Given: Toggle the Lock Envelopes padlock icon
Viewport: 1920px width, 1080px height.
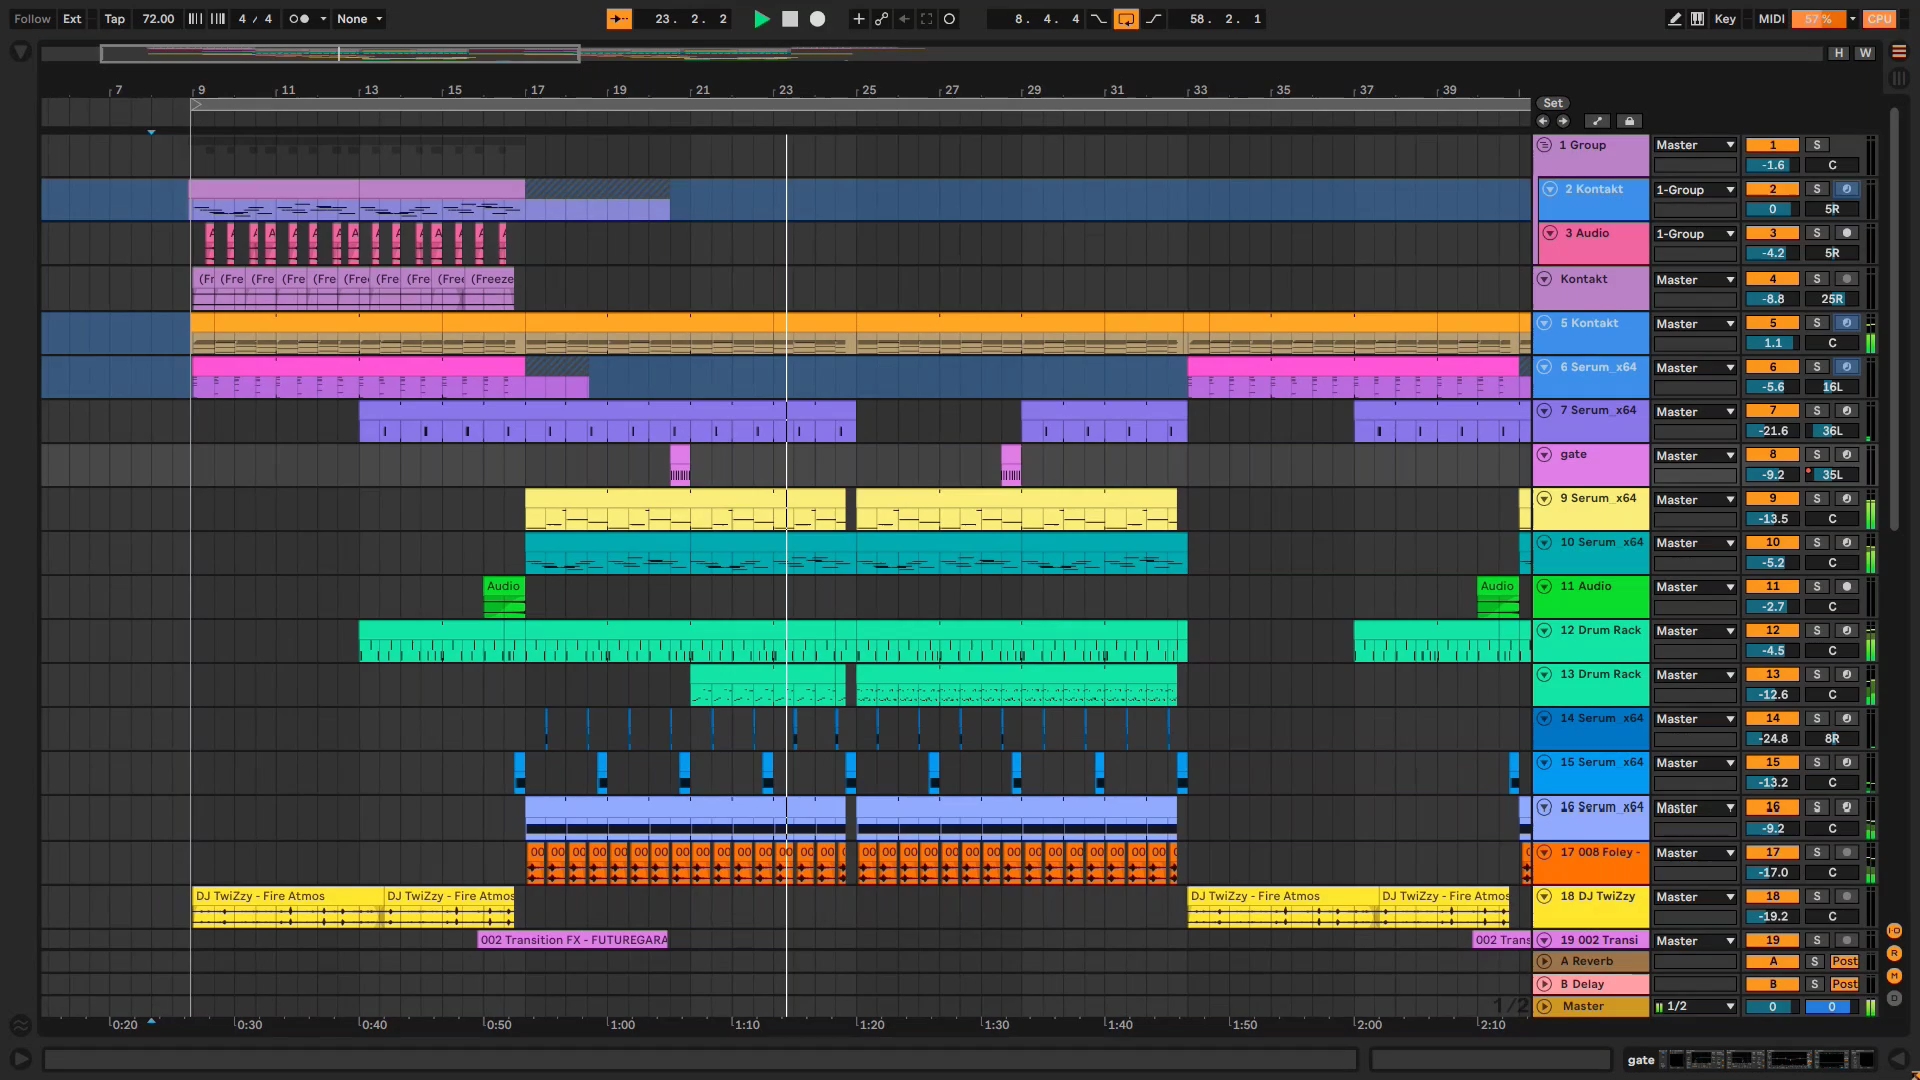Looking at the screenshot, I should (x=1629, y=121).
